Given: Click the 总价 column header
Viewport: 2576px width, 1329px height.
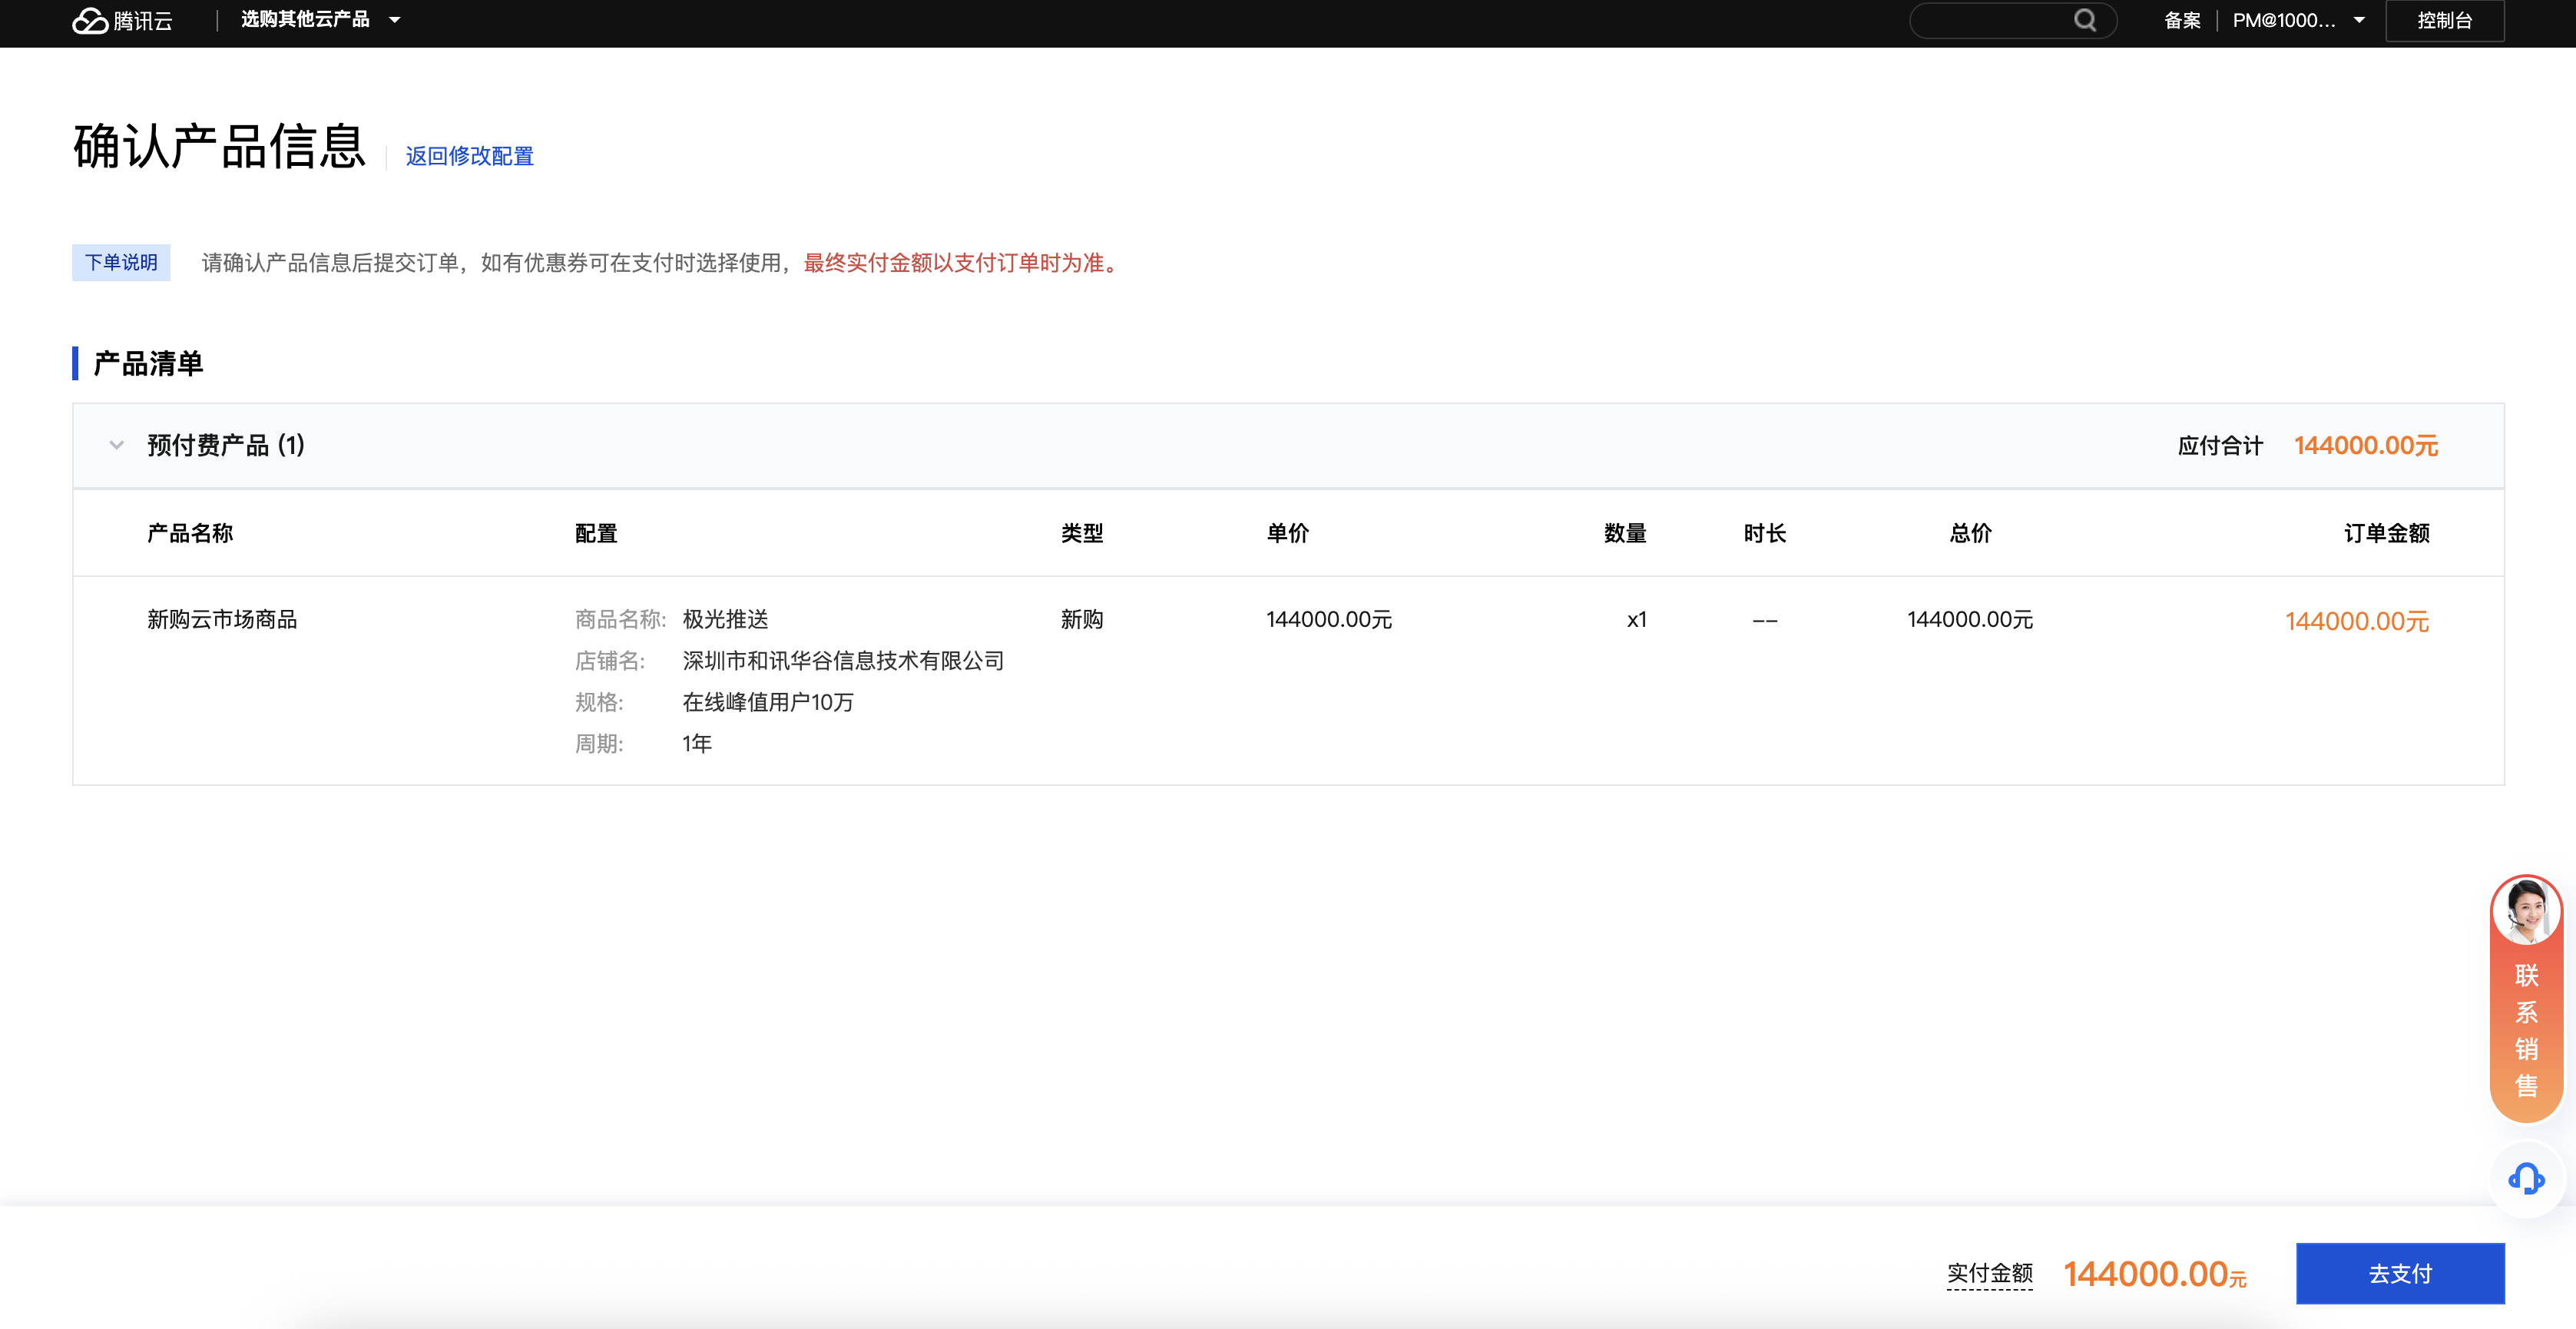Looking at the screenshot, I should pyautogui.click(x=1970, y=533).
